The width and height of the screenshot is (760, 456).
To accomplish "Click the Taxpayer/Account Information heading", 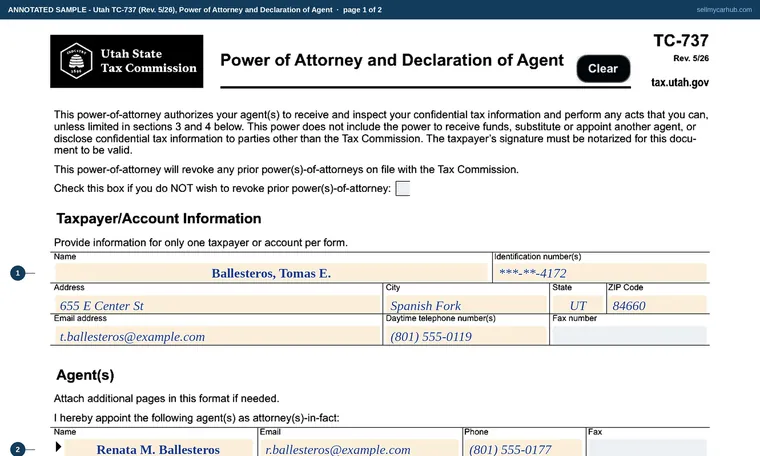I will (x=158, y=219).
